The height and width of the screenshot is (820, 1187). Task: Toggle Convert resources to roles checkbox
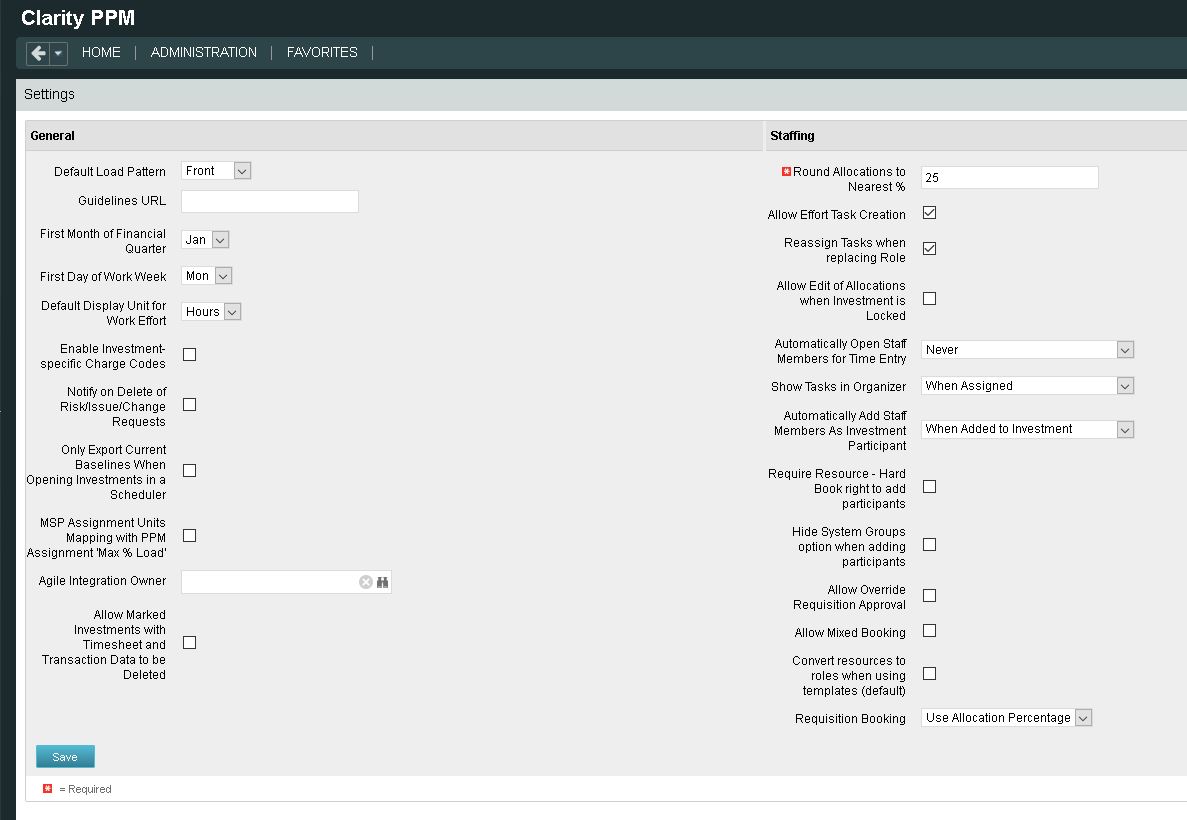pos(930,674)
